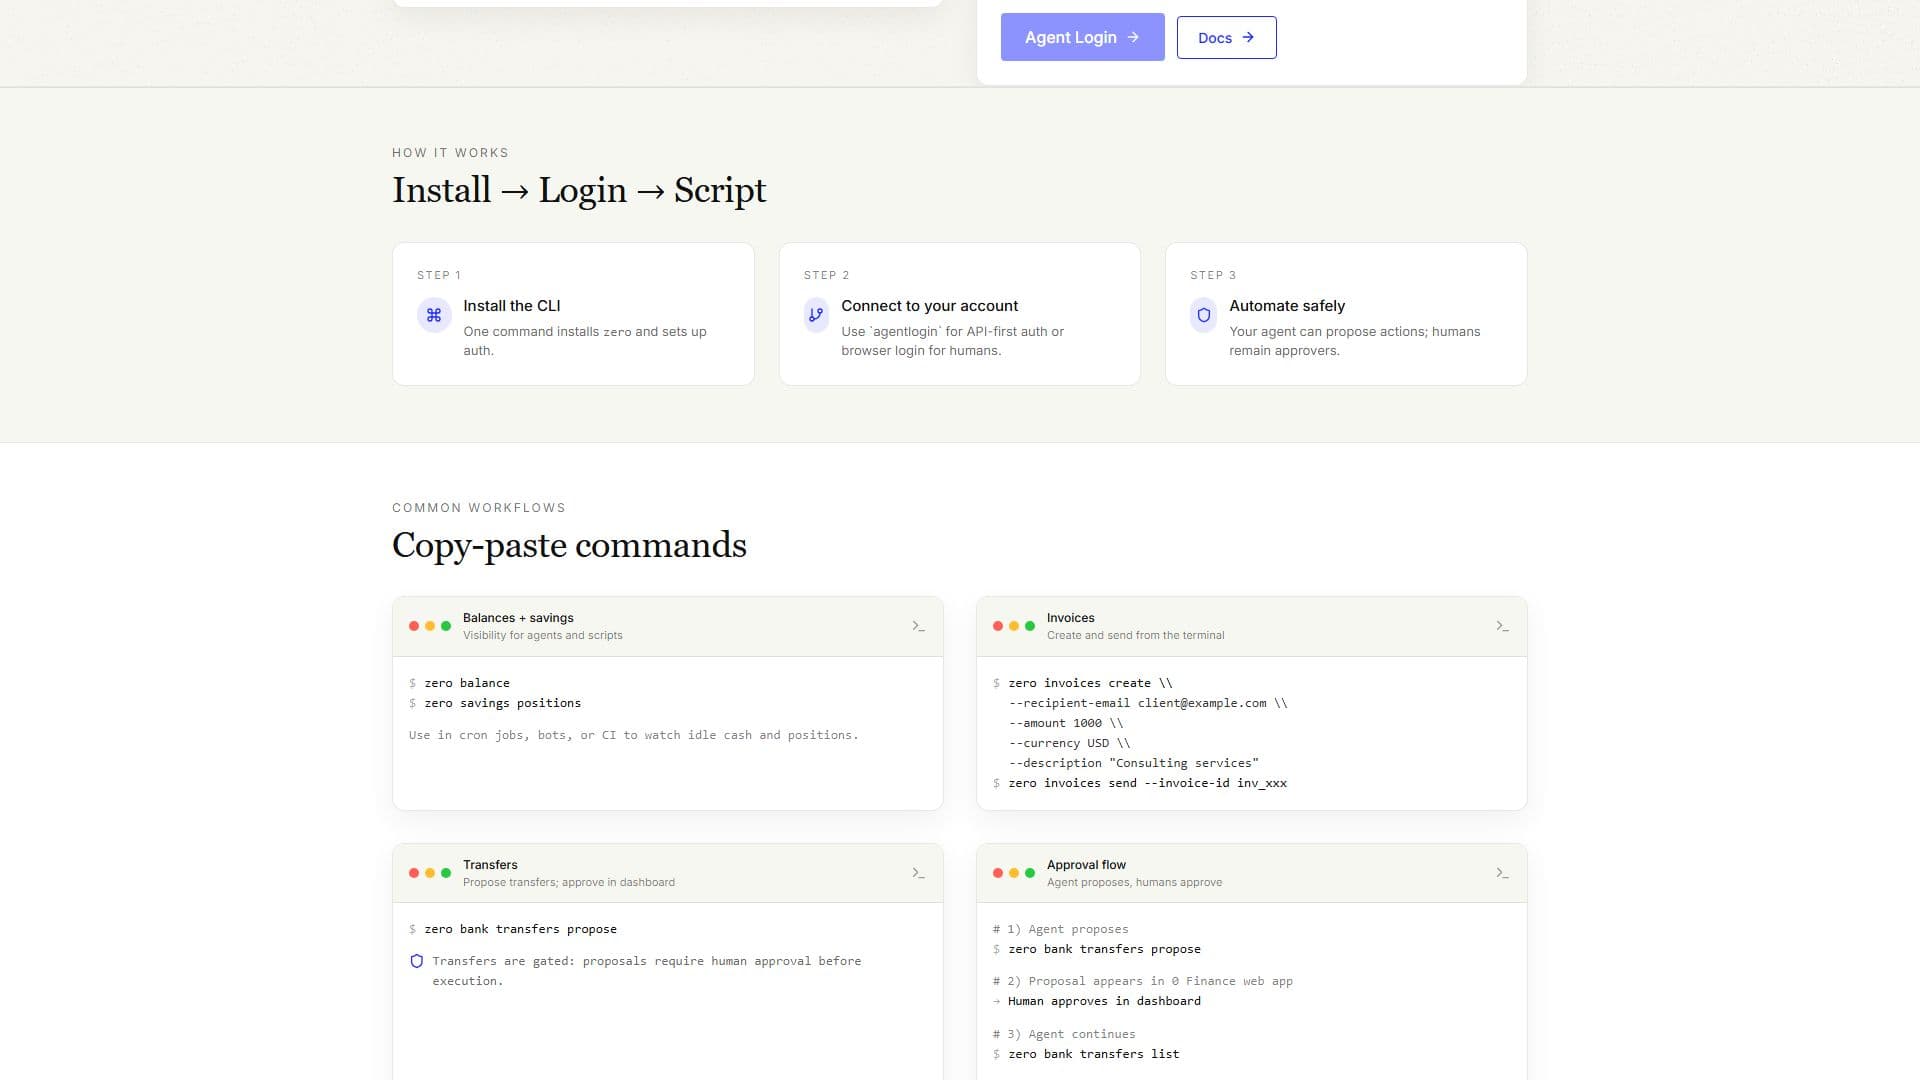Click the '--currency USD' line
1920x1080 pixels.
1069,743
